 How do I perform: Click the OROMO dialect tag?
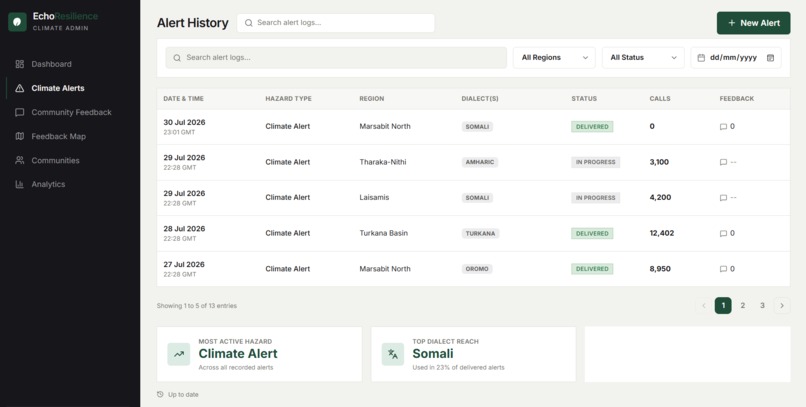click(x=477, y=269)
